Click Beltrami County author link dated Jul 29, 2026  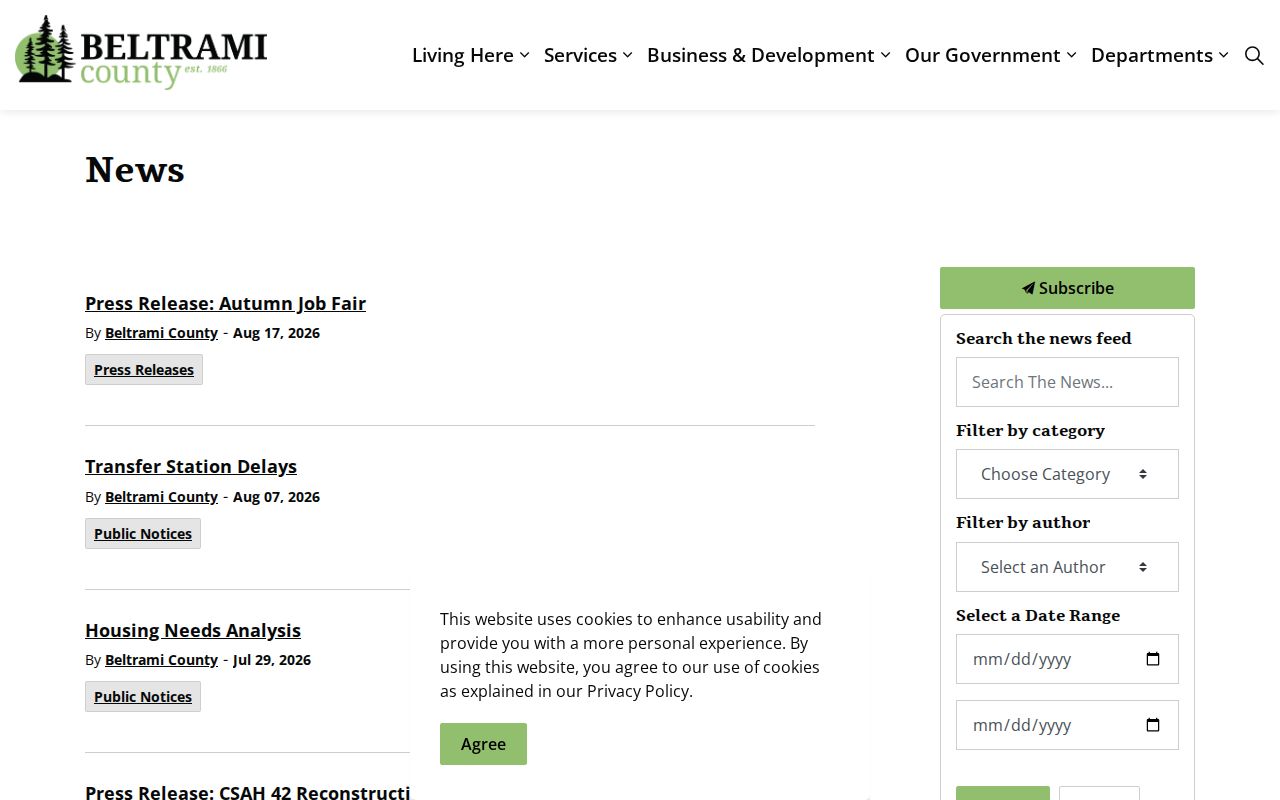161,660
